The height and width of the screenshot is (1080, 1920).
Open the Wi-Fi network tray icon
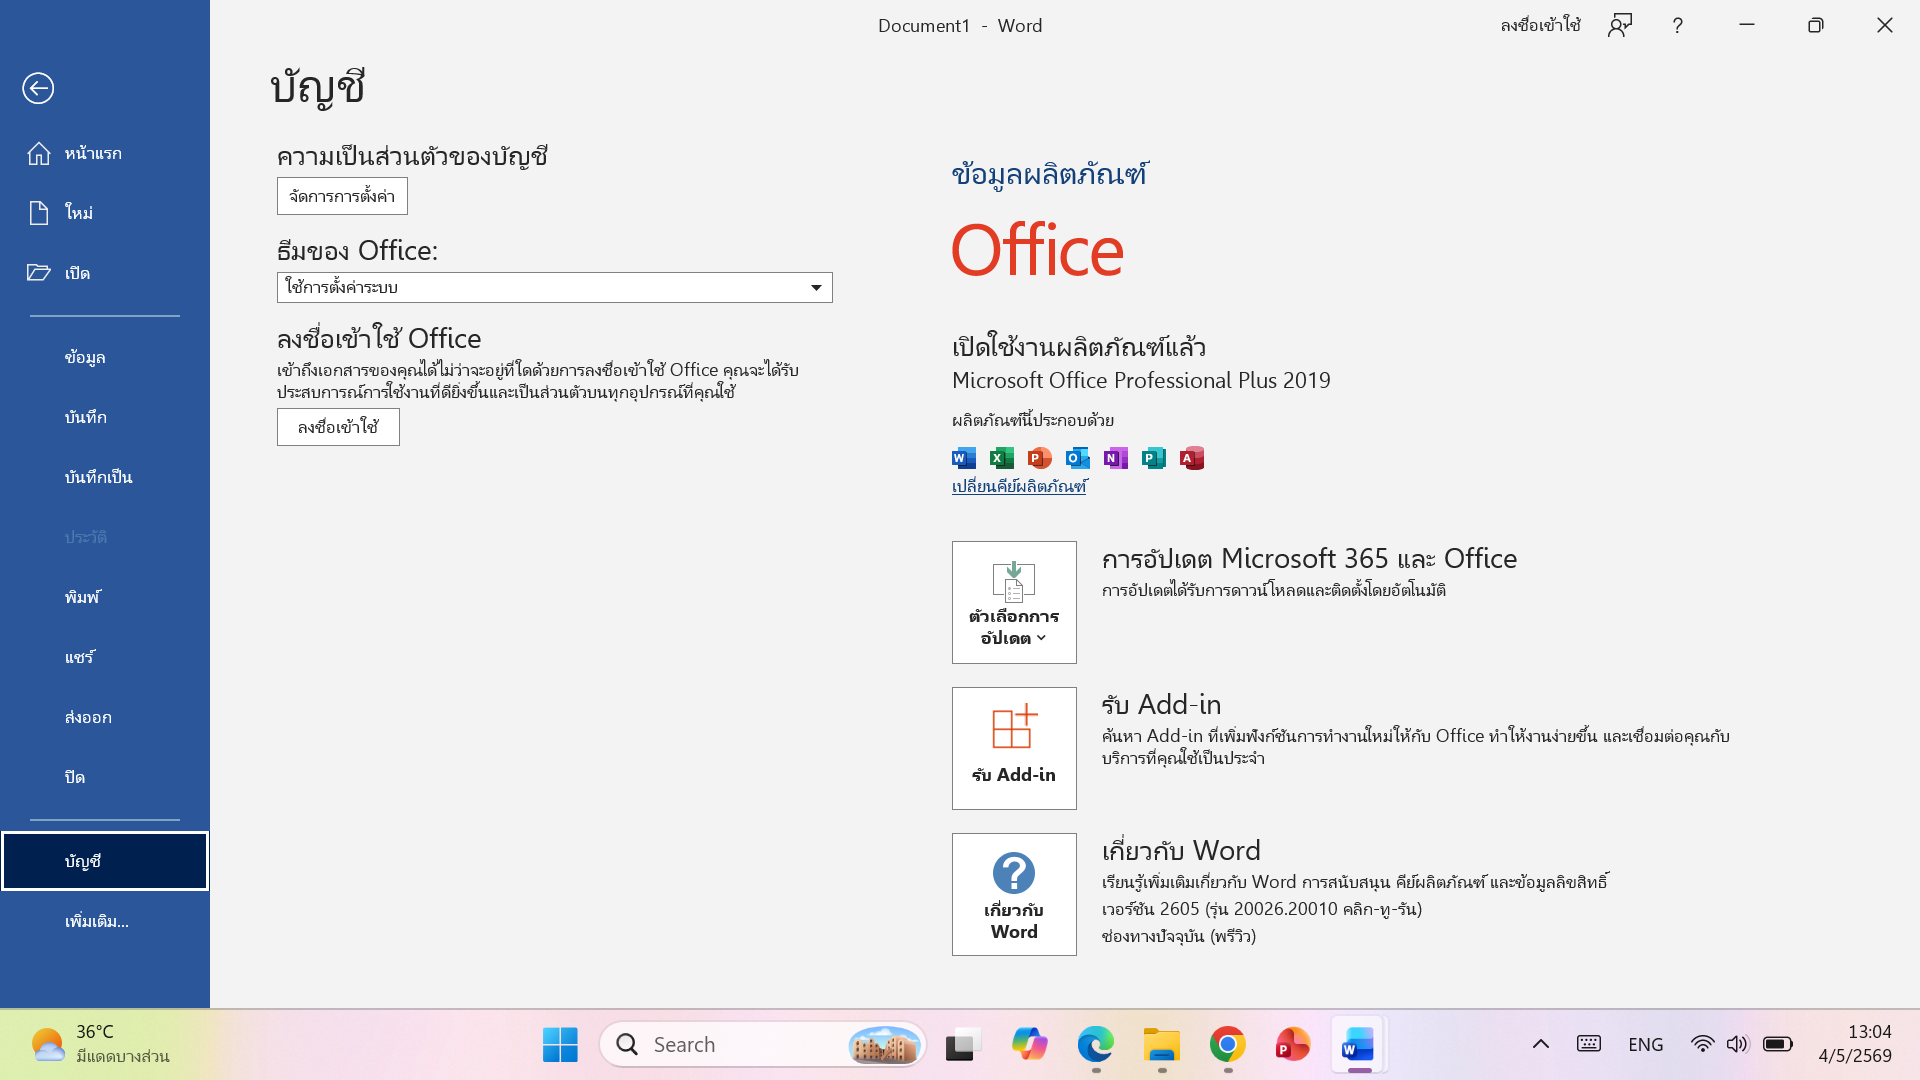tap(1702, 1044)
